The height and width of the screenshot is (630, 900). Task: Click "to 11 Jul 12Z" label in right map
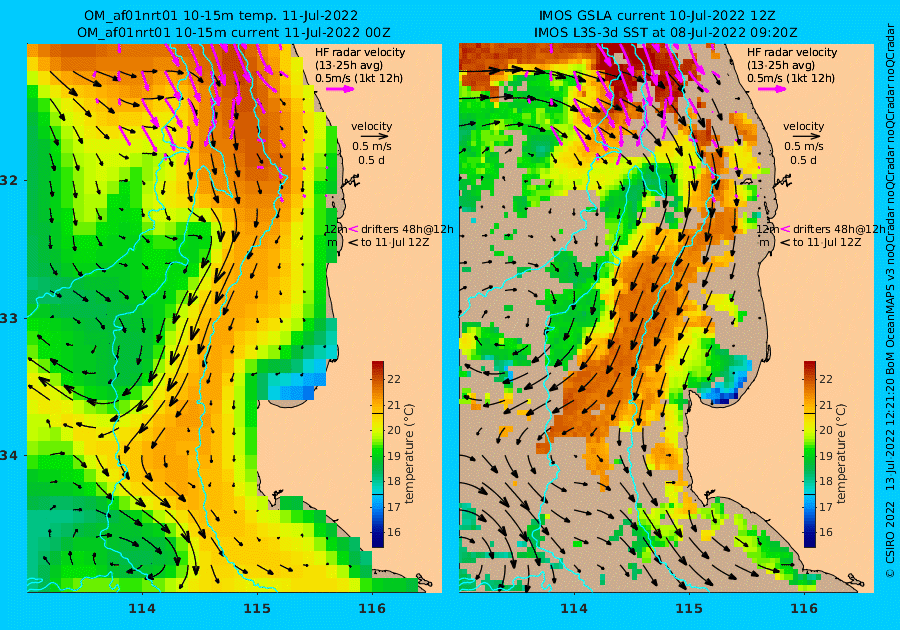[827, 242]
